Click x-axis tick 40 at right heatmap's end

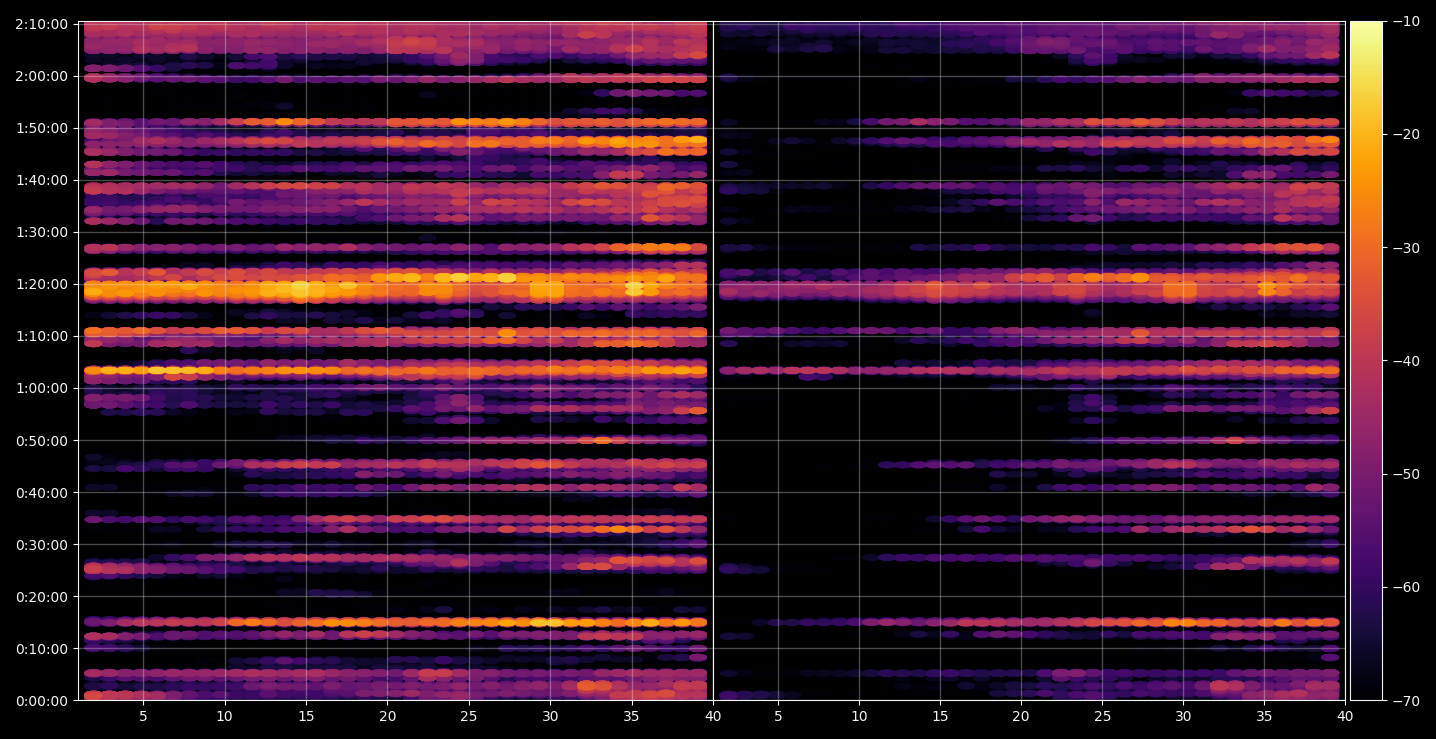click(x=1346, y=716)
